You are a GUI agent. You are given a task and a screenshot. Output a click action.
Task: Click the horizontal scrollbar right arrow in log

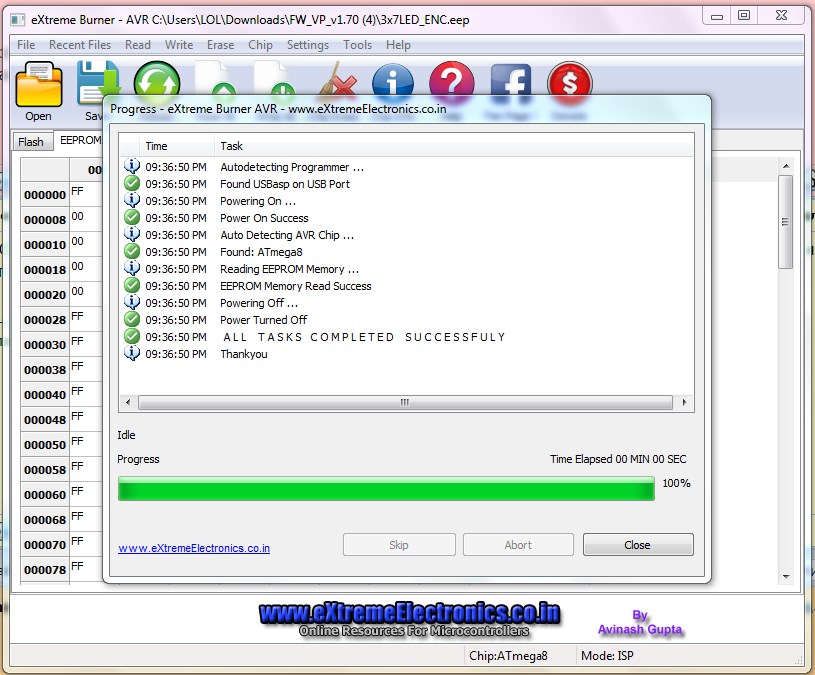point(684,402)
